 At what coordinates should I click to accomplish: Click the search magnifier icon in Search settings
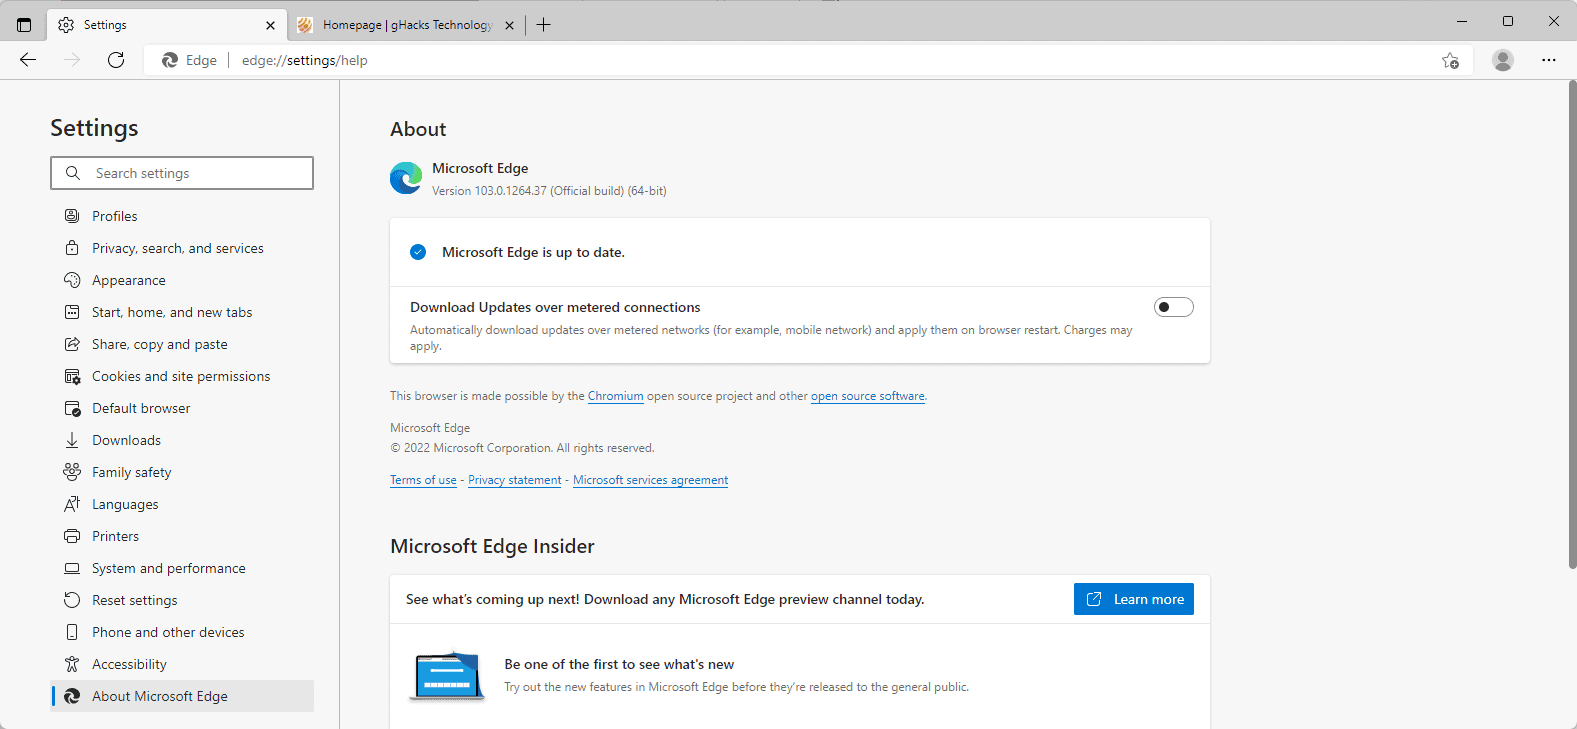(73, 173)
